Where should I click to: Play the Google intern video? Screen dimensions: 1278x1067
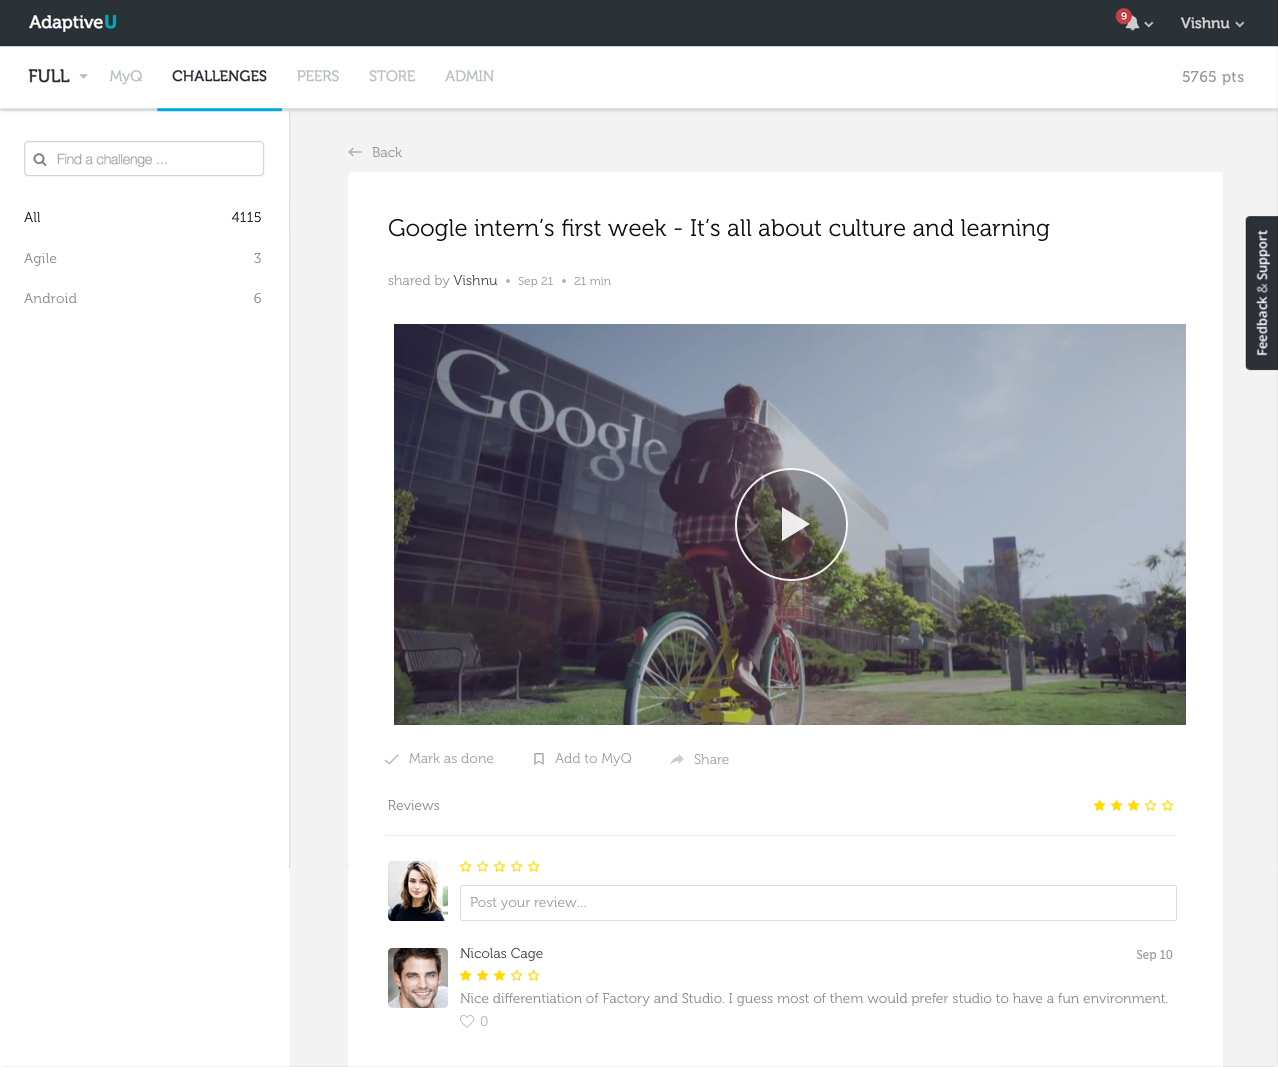[x=791, y=524]
